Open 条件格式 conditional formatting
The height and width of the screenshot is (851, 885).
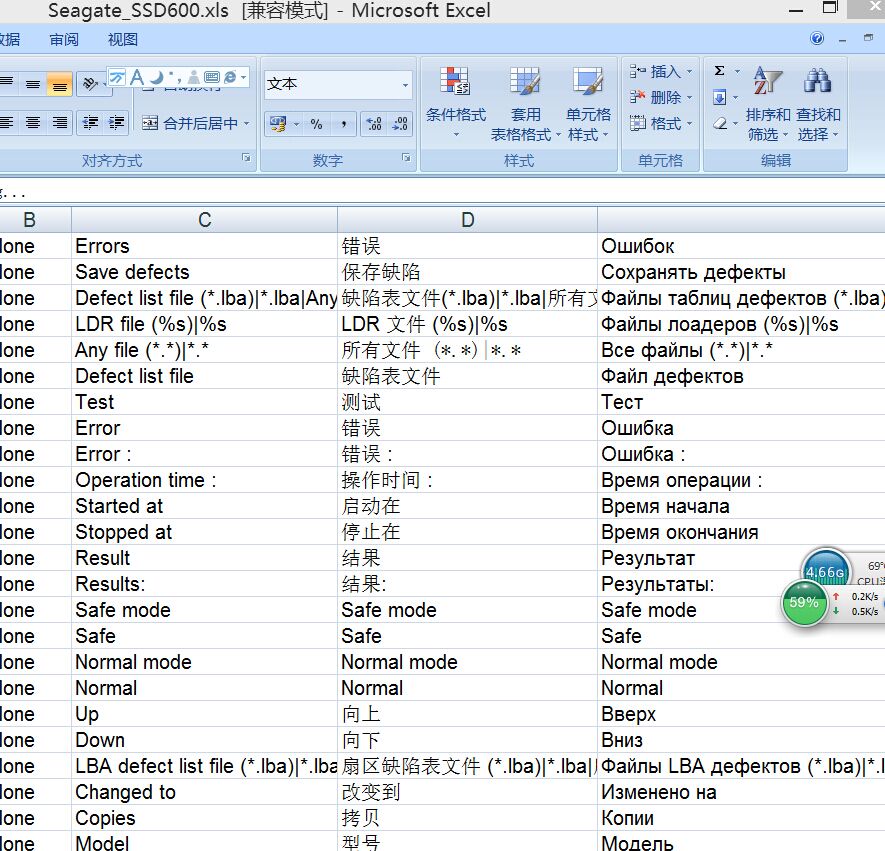click(x=455, y=102)
